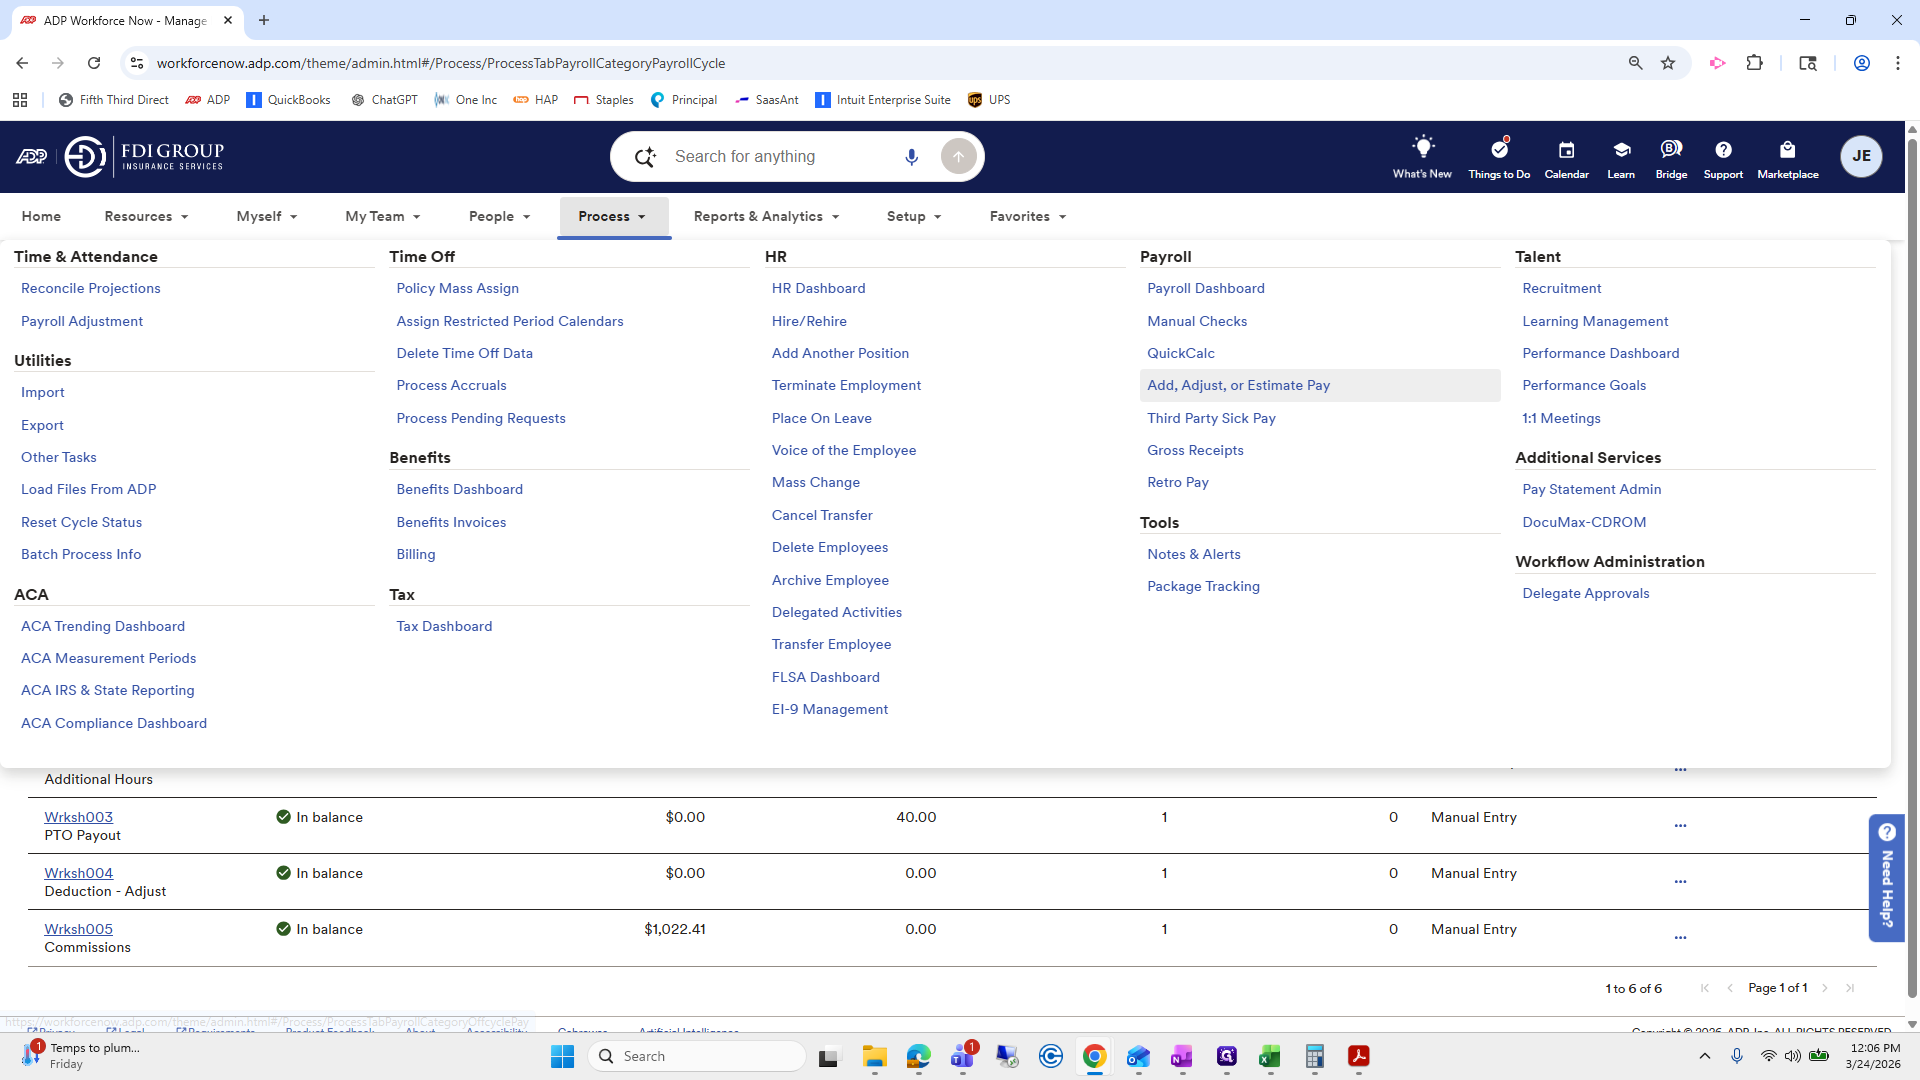Open Reconcile Projections under Time & Attendance
This screenshot has height=1080, width=1920.
point(91,288)
